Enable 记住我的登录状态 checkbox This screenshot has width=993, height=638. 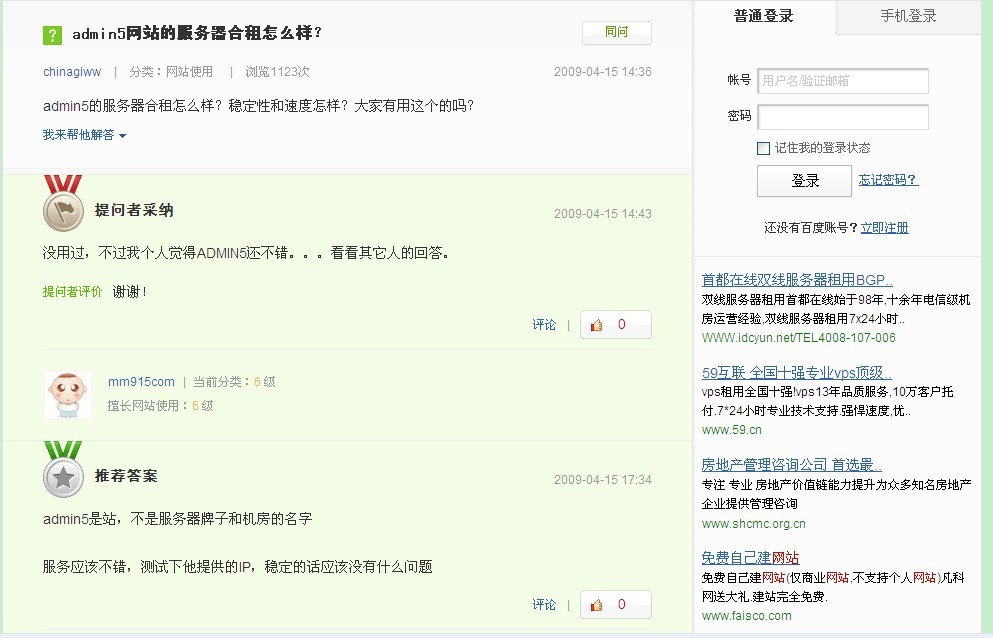[764, 148]
